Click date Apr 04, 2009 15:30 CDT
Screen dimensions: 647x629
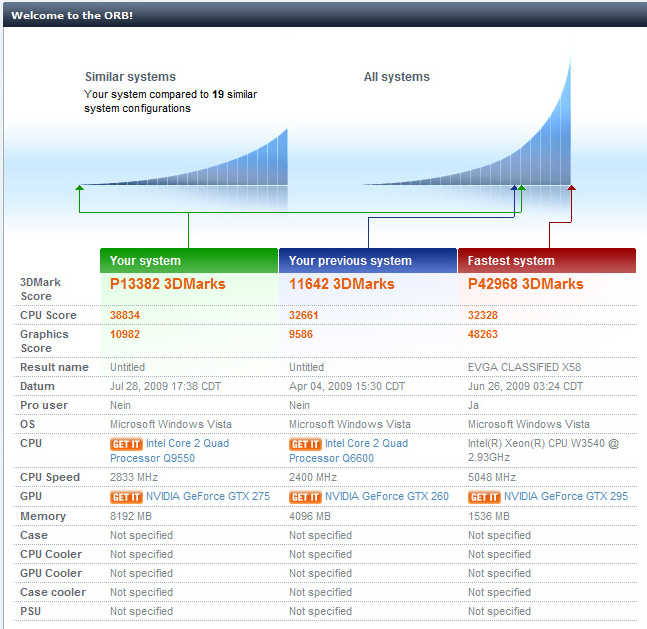point(347,386)
